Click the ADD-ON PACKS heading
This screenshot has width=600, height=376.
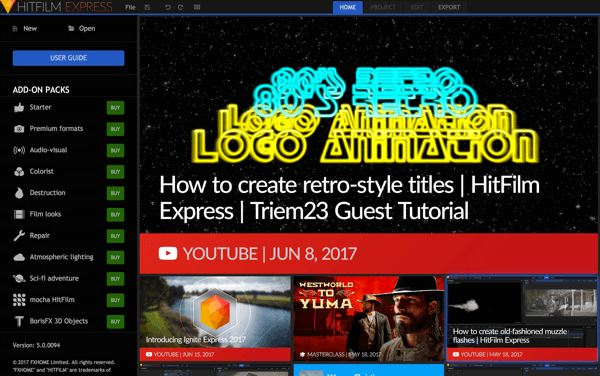(41, 90)
